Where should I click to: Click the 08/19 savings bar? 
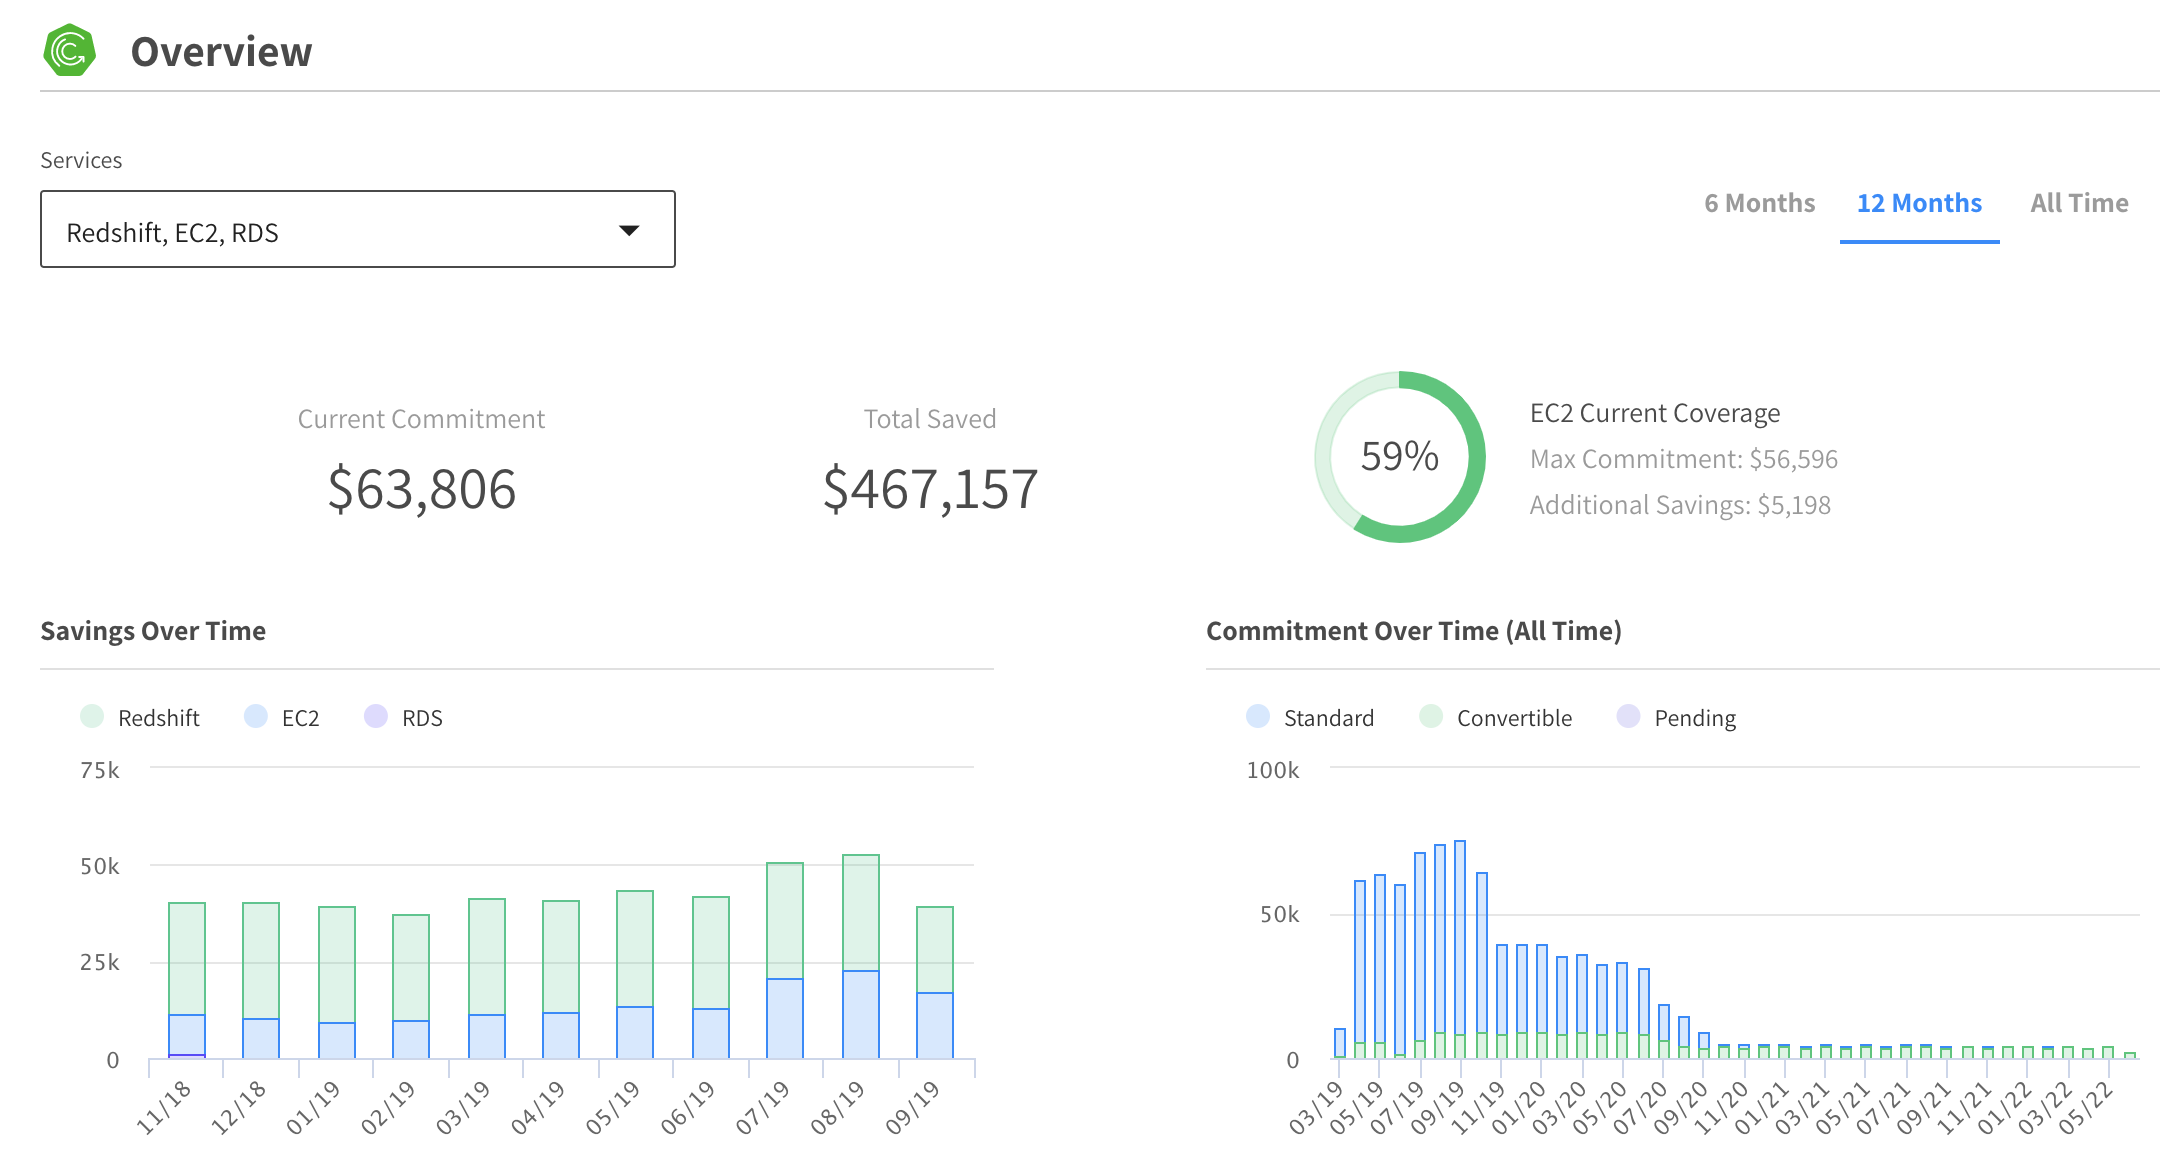coord(860,955)
